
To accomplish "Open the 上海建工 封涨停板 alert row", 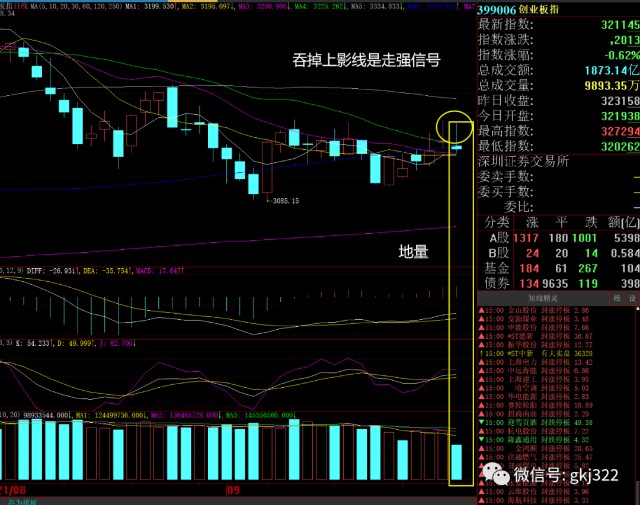I will [534, 379].
